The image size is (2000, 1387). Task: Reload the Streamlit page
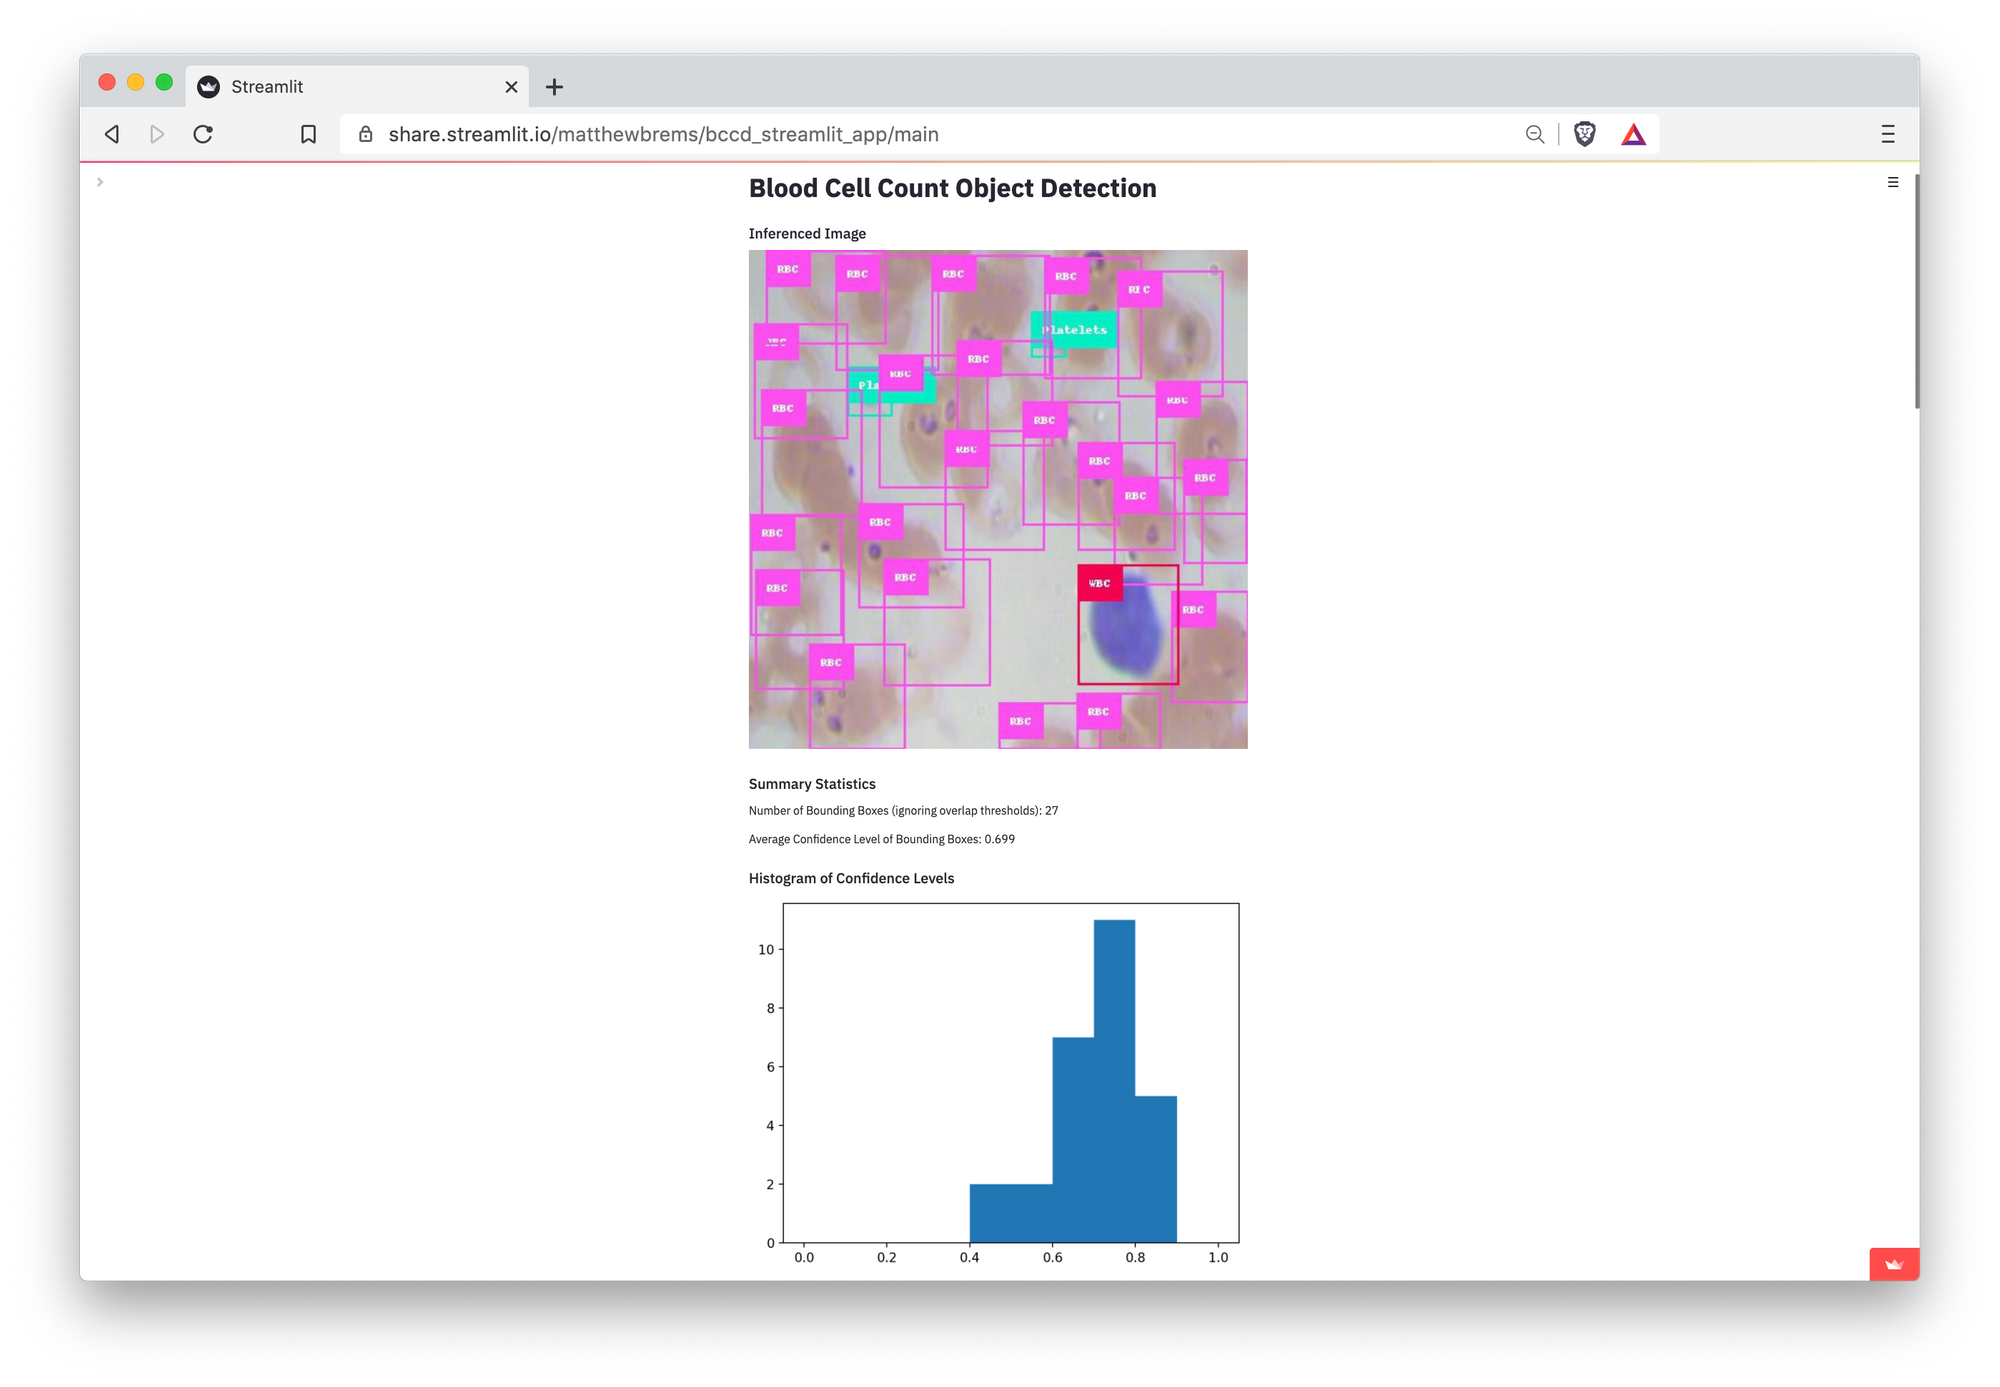click(203, 134)
